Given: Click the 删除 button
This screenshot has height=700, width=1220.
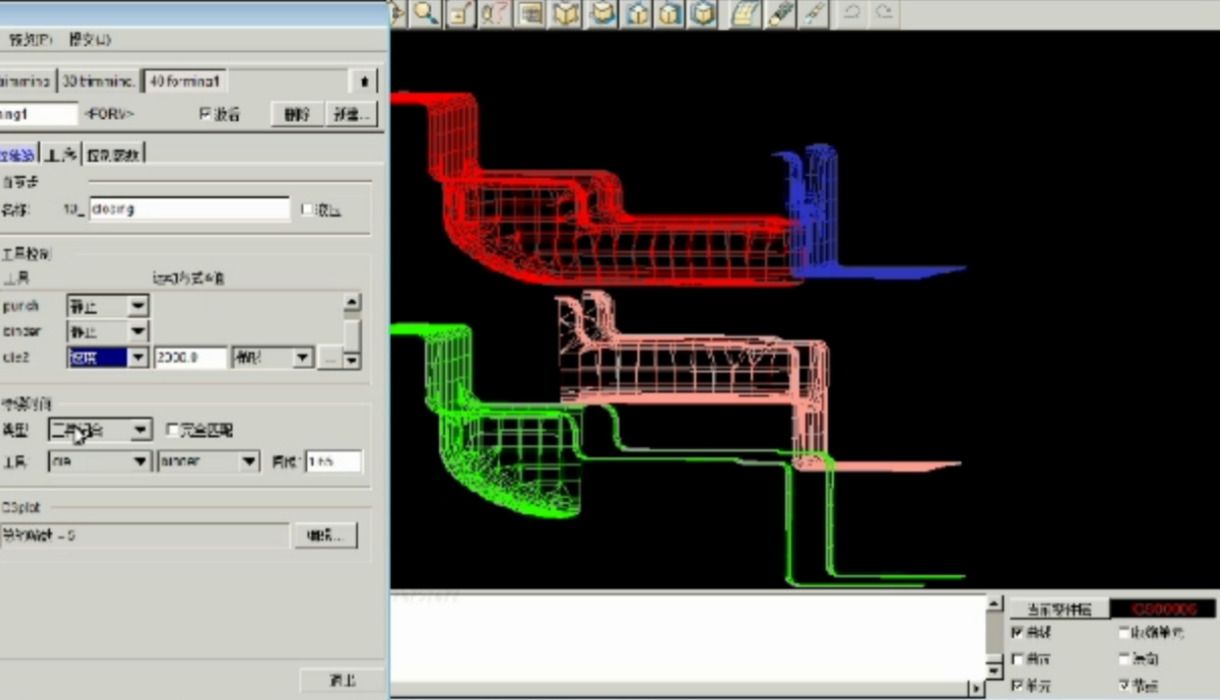Looking at the screenshot, I should 297,114.
